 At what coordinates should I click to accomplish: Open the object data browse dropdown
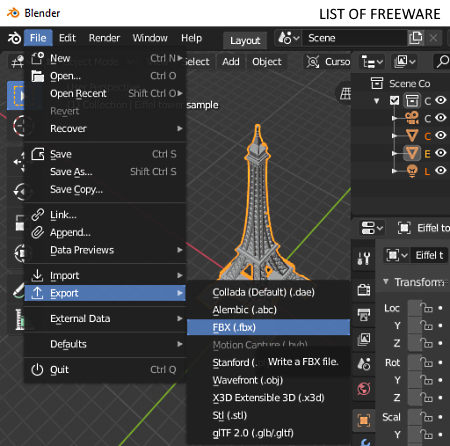coord(397,256)
